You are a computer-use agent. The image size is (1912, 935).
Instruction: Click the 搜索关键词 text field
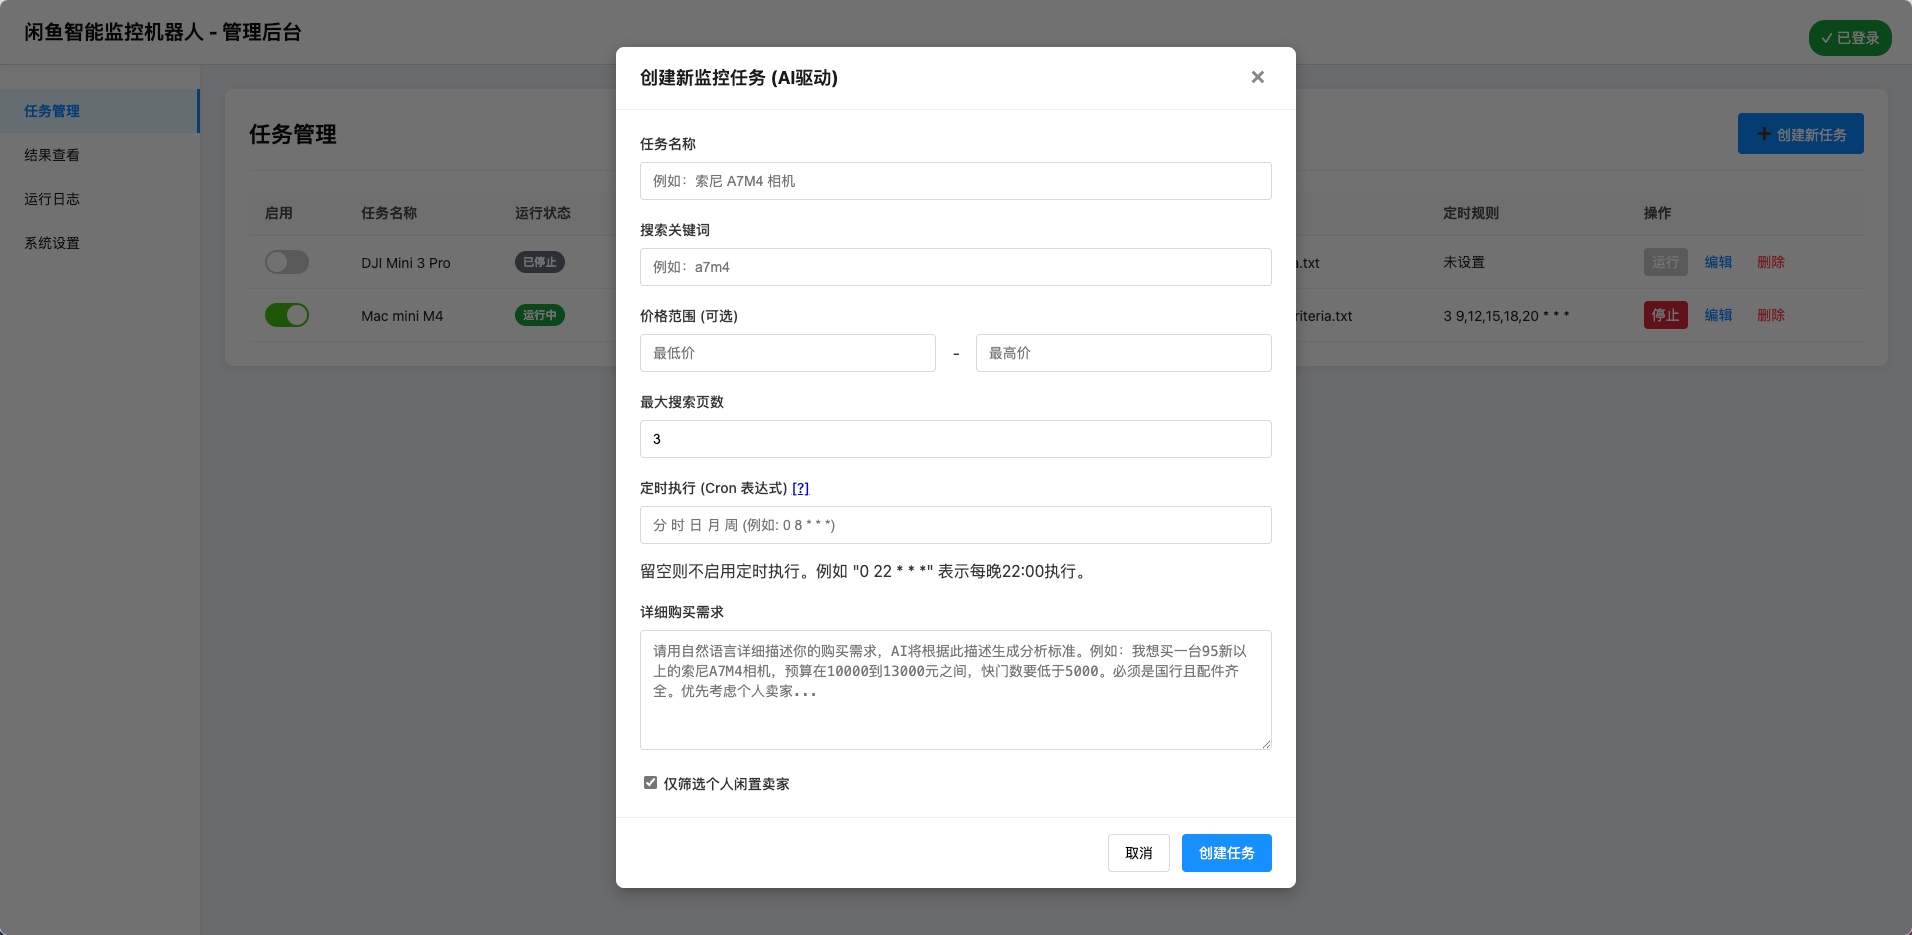coord(955,267)
